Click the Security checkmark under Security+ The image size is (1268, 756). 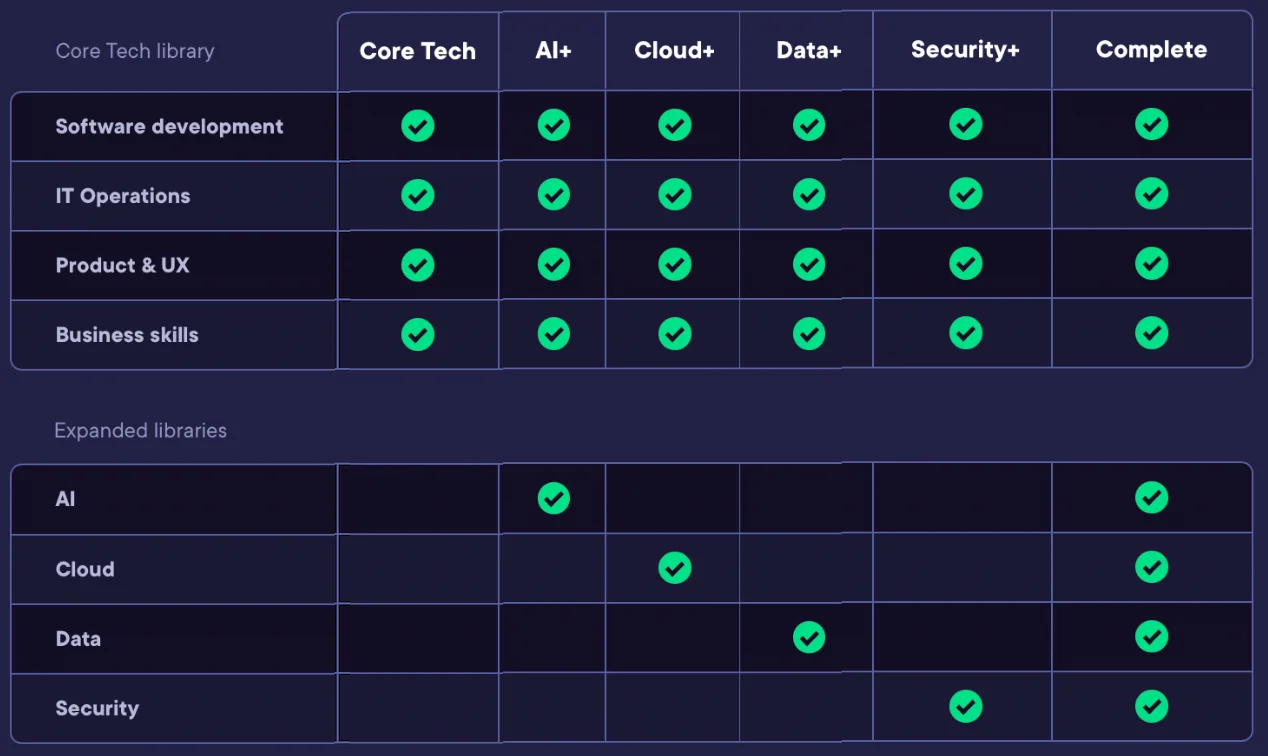click(x=965, y=706)
